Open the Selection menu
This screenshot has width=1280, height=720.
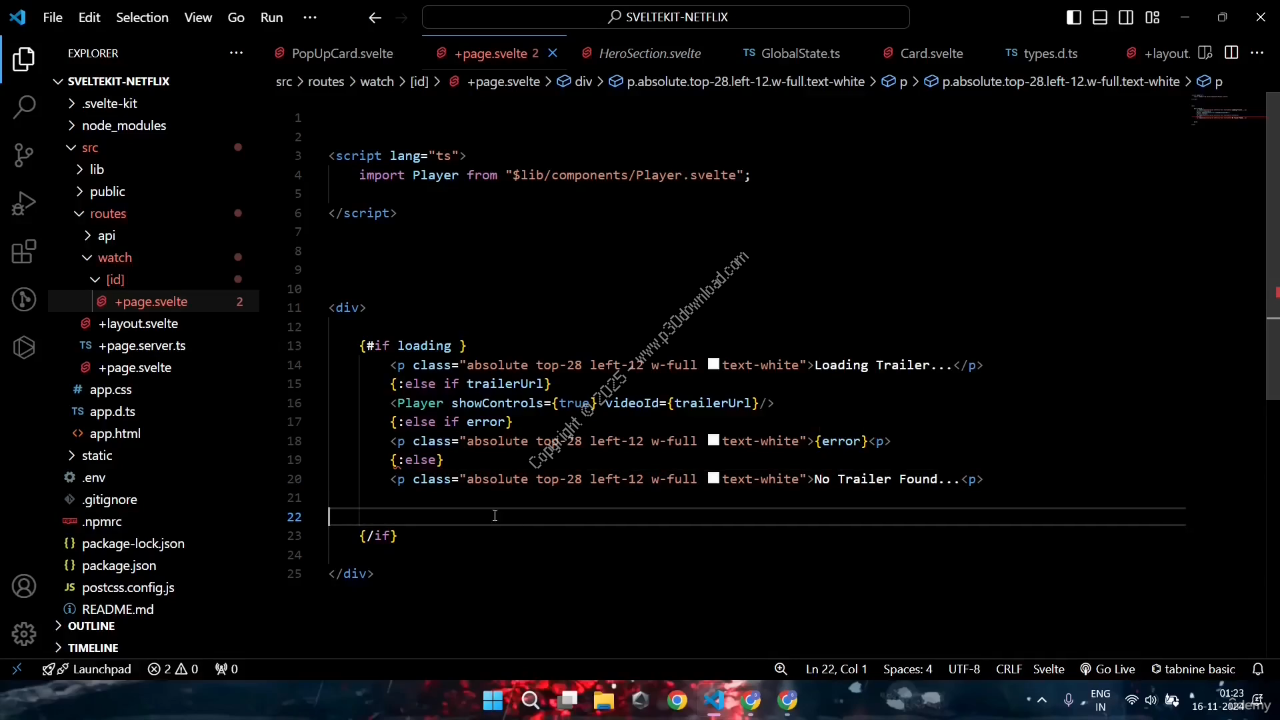pos(142,17)
